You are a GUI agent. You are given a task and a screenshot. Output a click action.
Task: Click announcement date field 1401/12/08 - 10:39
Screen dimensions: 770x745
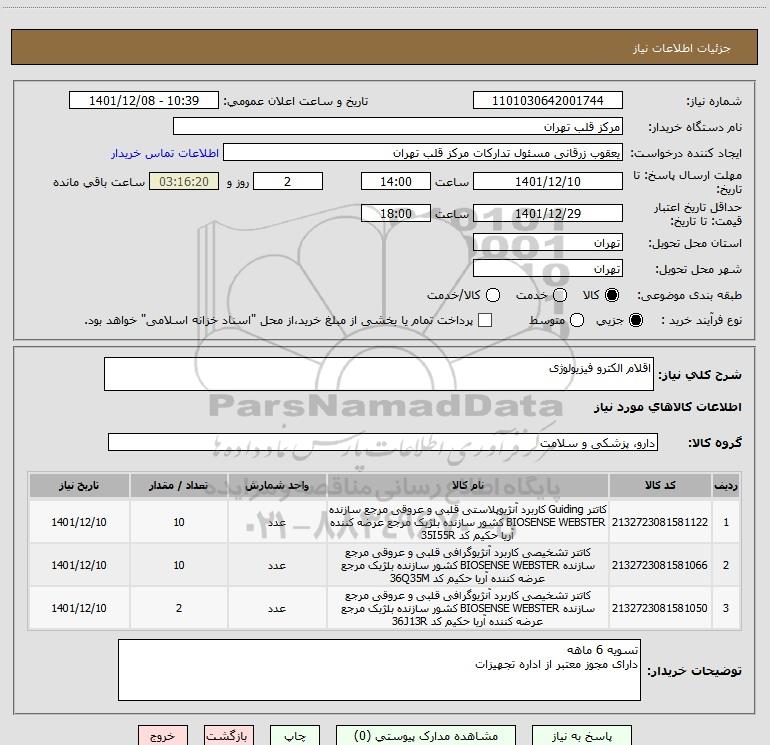pyautogui.click(x=144, y=101)
